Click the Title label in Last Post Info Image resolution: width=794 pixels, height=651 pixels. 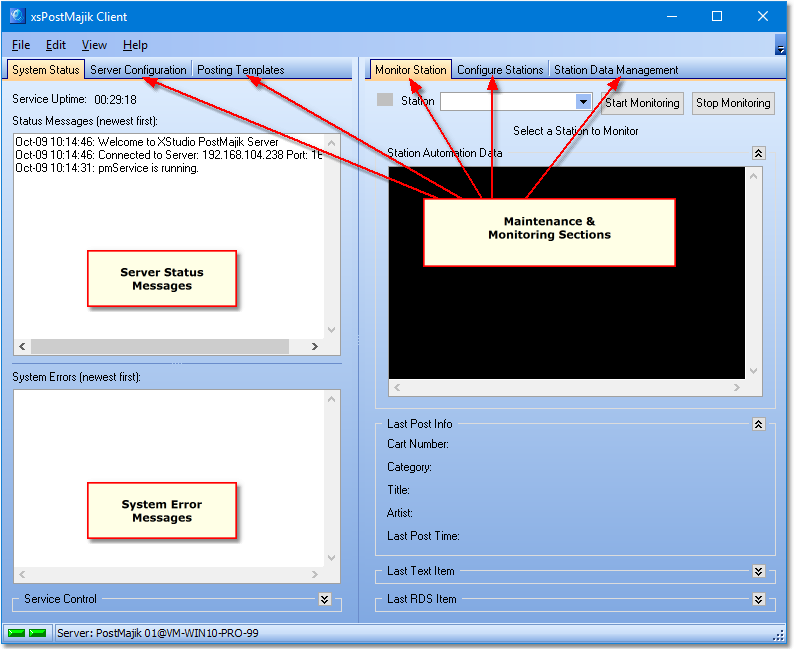[x=399, y=490]
